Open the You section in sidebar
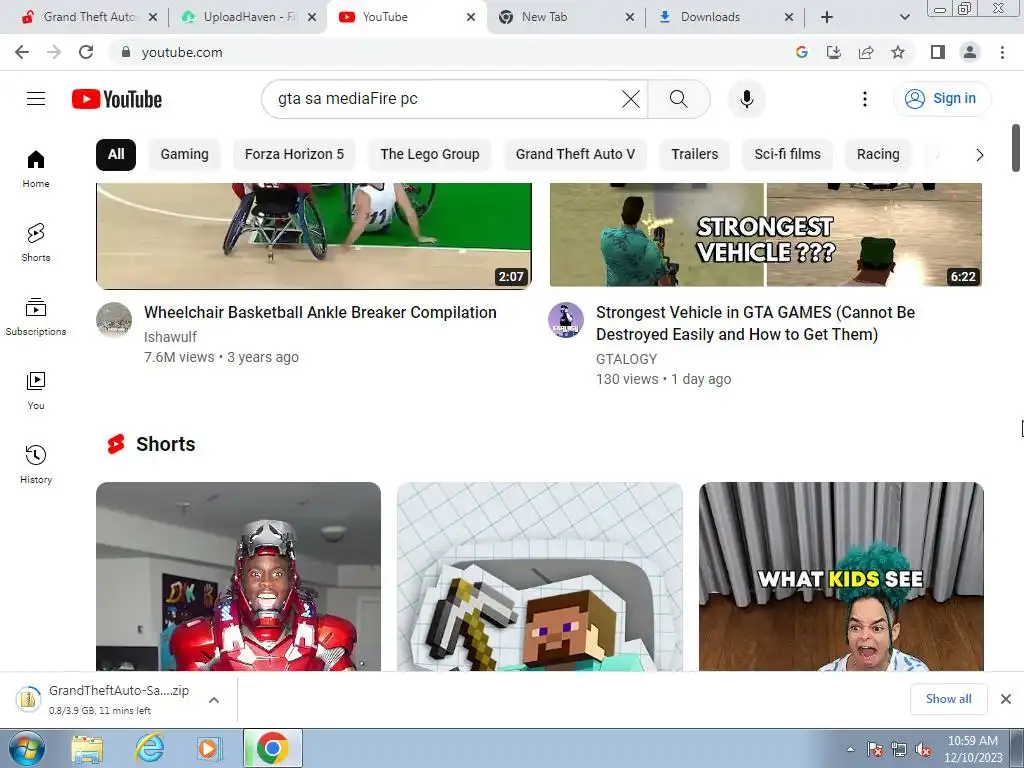Viewport: 1024px width, 768px height. tap(36, 391)
